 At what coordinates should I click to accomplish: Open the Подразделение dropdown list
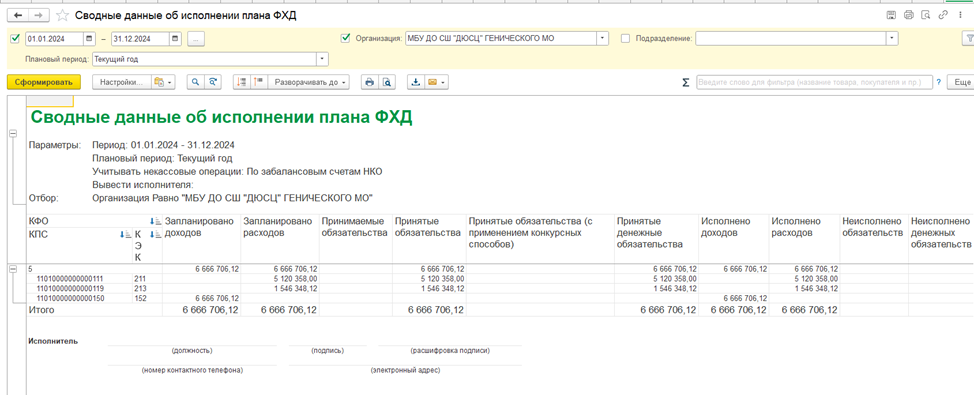(893, 39)
